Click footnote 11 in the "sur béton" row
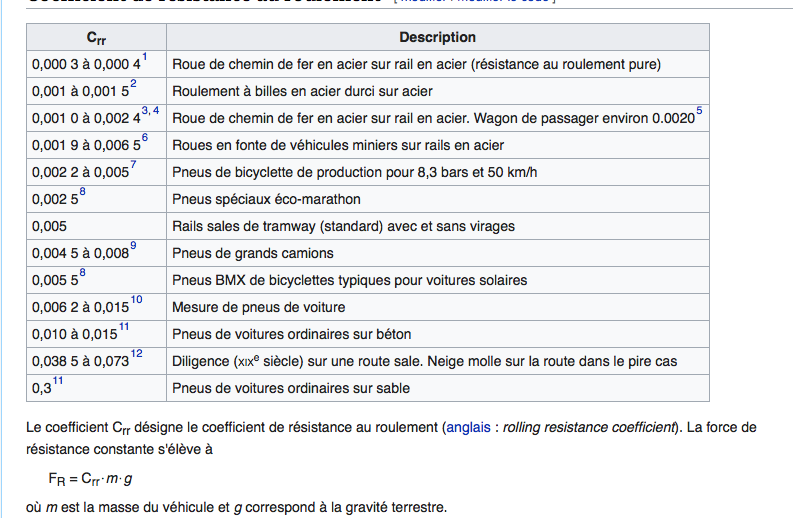 (x=125, y=327)
